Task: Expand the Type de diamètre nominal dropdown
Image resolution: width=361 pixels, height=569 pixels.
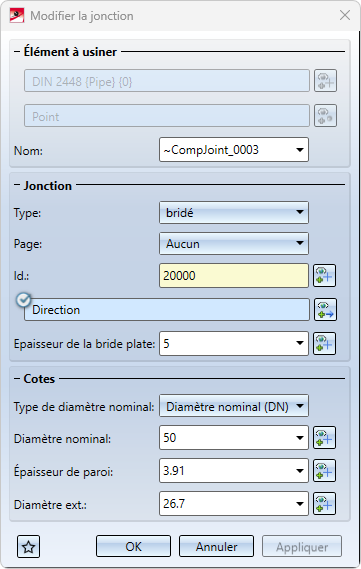Action: 234,406
